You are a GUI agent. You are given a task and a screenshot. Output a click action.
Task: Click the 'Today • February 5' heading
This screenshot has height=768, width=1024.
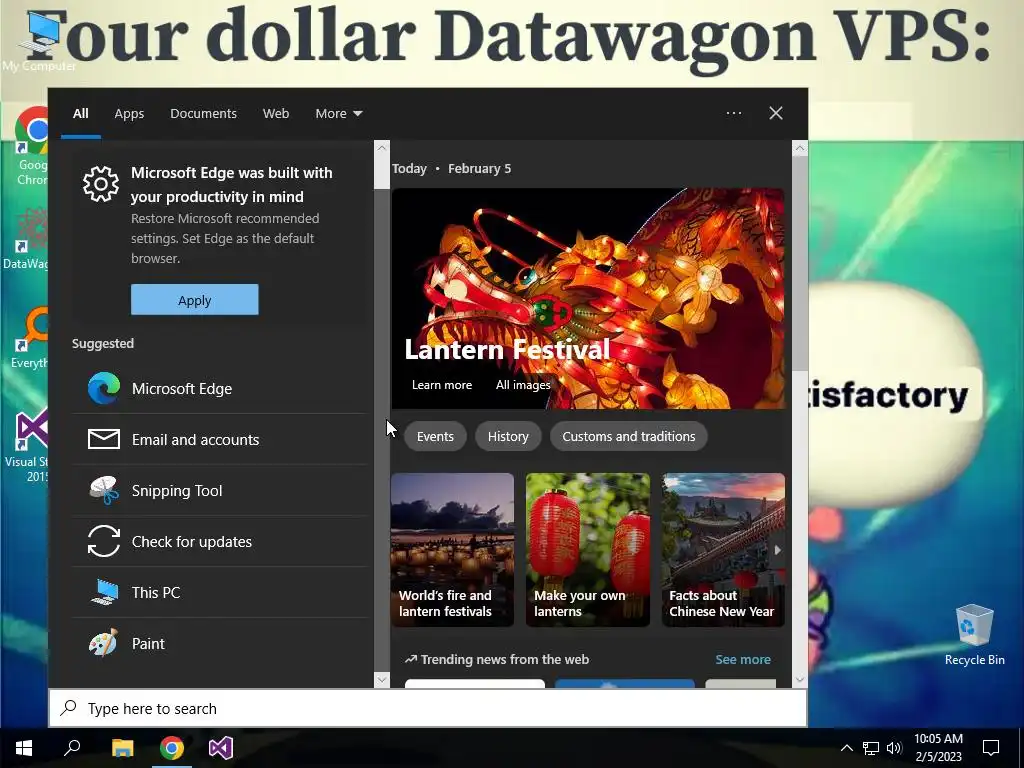[451, 168]
